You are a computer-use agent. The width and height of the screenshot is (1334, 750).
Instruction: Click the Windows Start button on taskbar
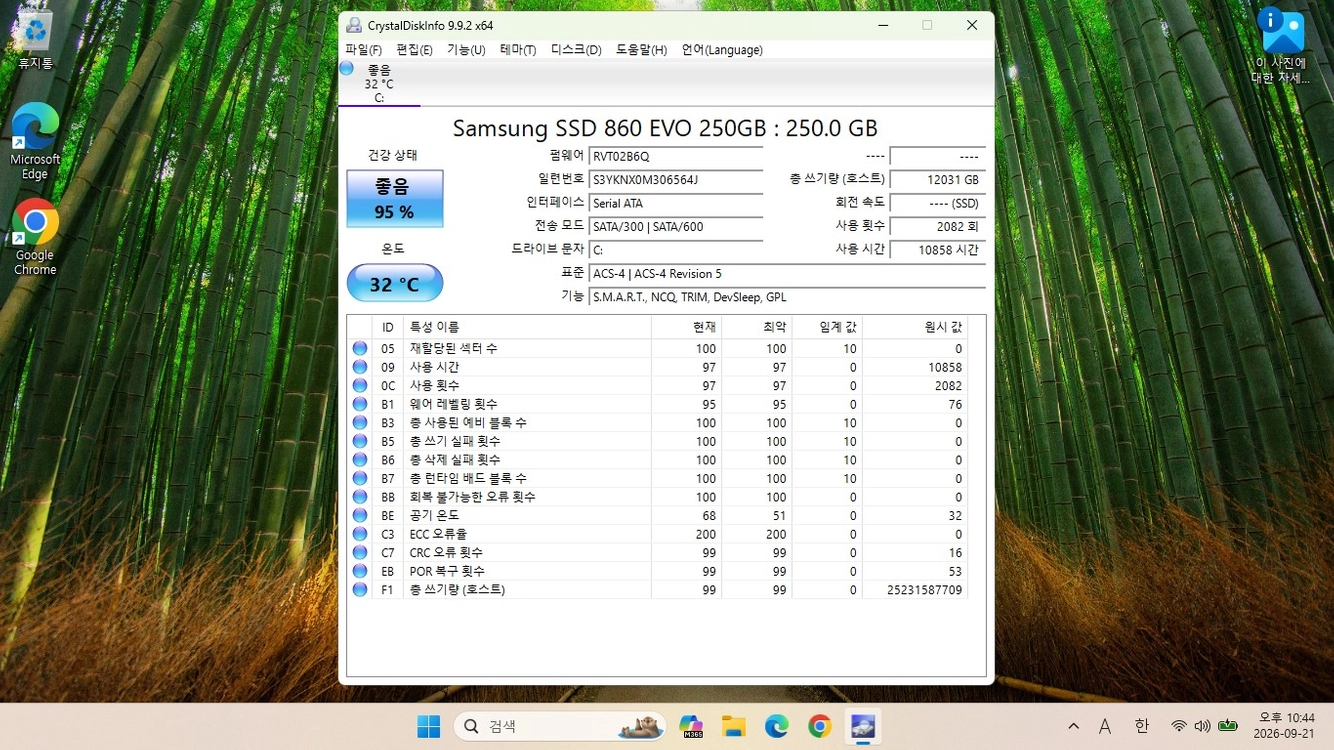(429, 726)
